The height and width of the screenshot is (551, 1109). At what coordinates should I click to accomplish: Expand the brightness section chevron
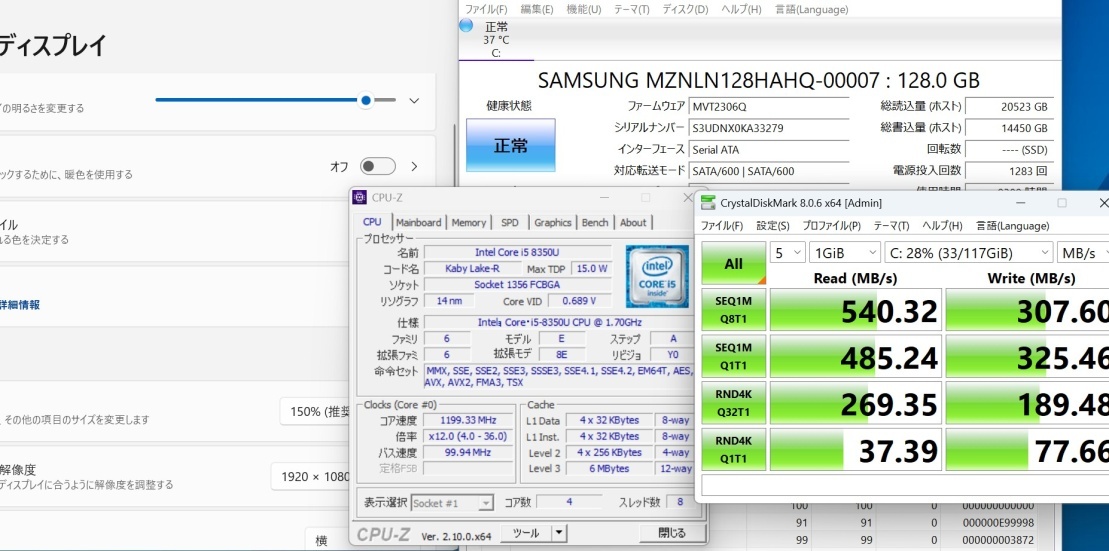pyautogui.click(x=414, y=100)
